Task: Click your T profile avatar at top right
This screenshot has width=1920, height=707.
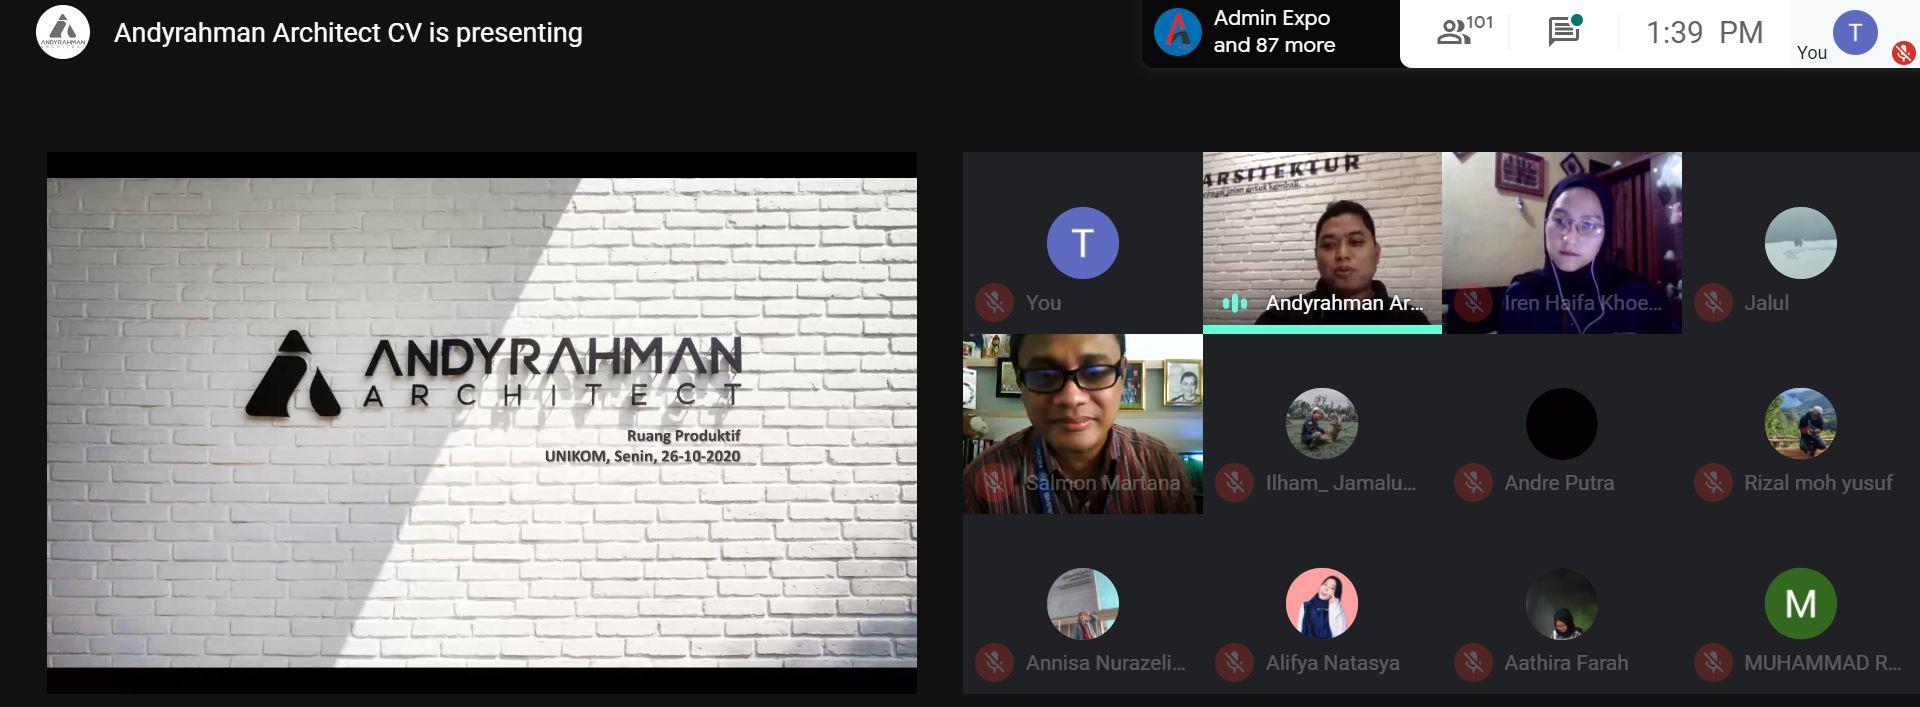Action: coord(1854,32)
